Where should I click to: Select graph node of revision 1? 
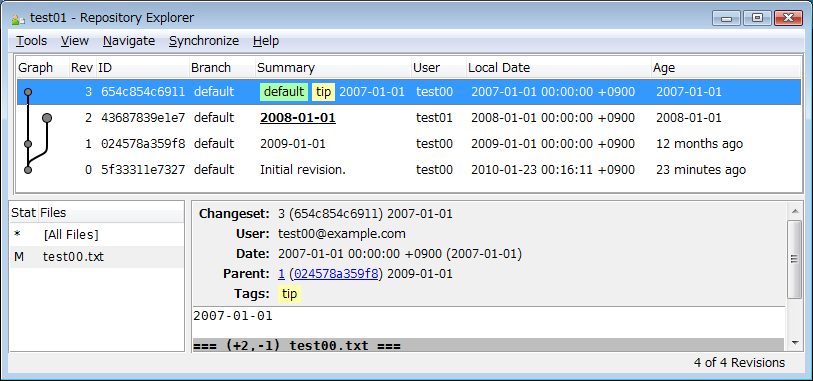coord(28,144)
